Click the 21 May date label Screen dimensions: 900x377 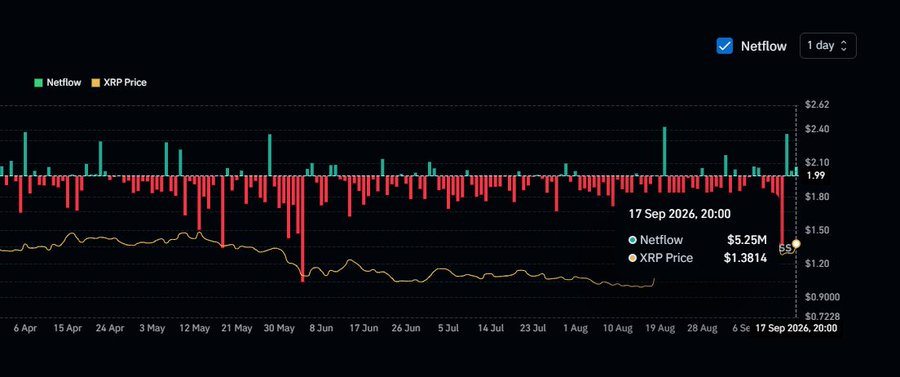tap(237, 329)
